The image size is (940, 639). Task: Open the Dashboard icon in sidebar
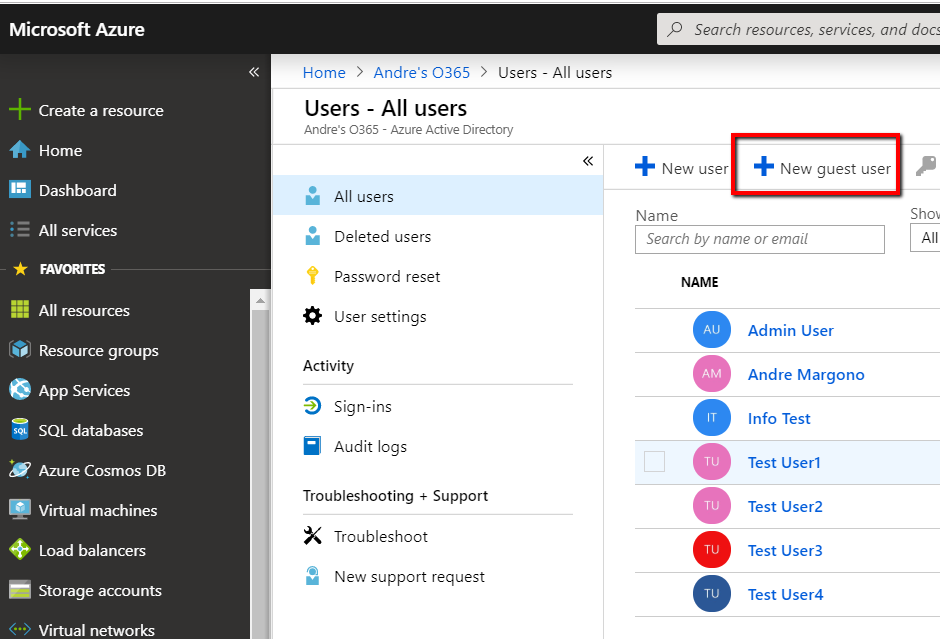[x=19, y=190]
